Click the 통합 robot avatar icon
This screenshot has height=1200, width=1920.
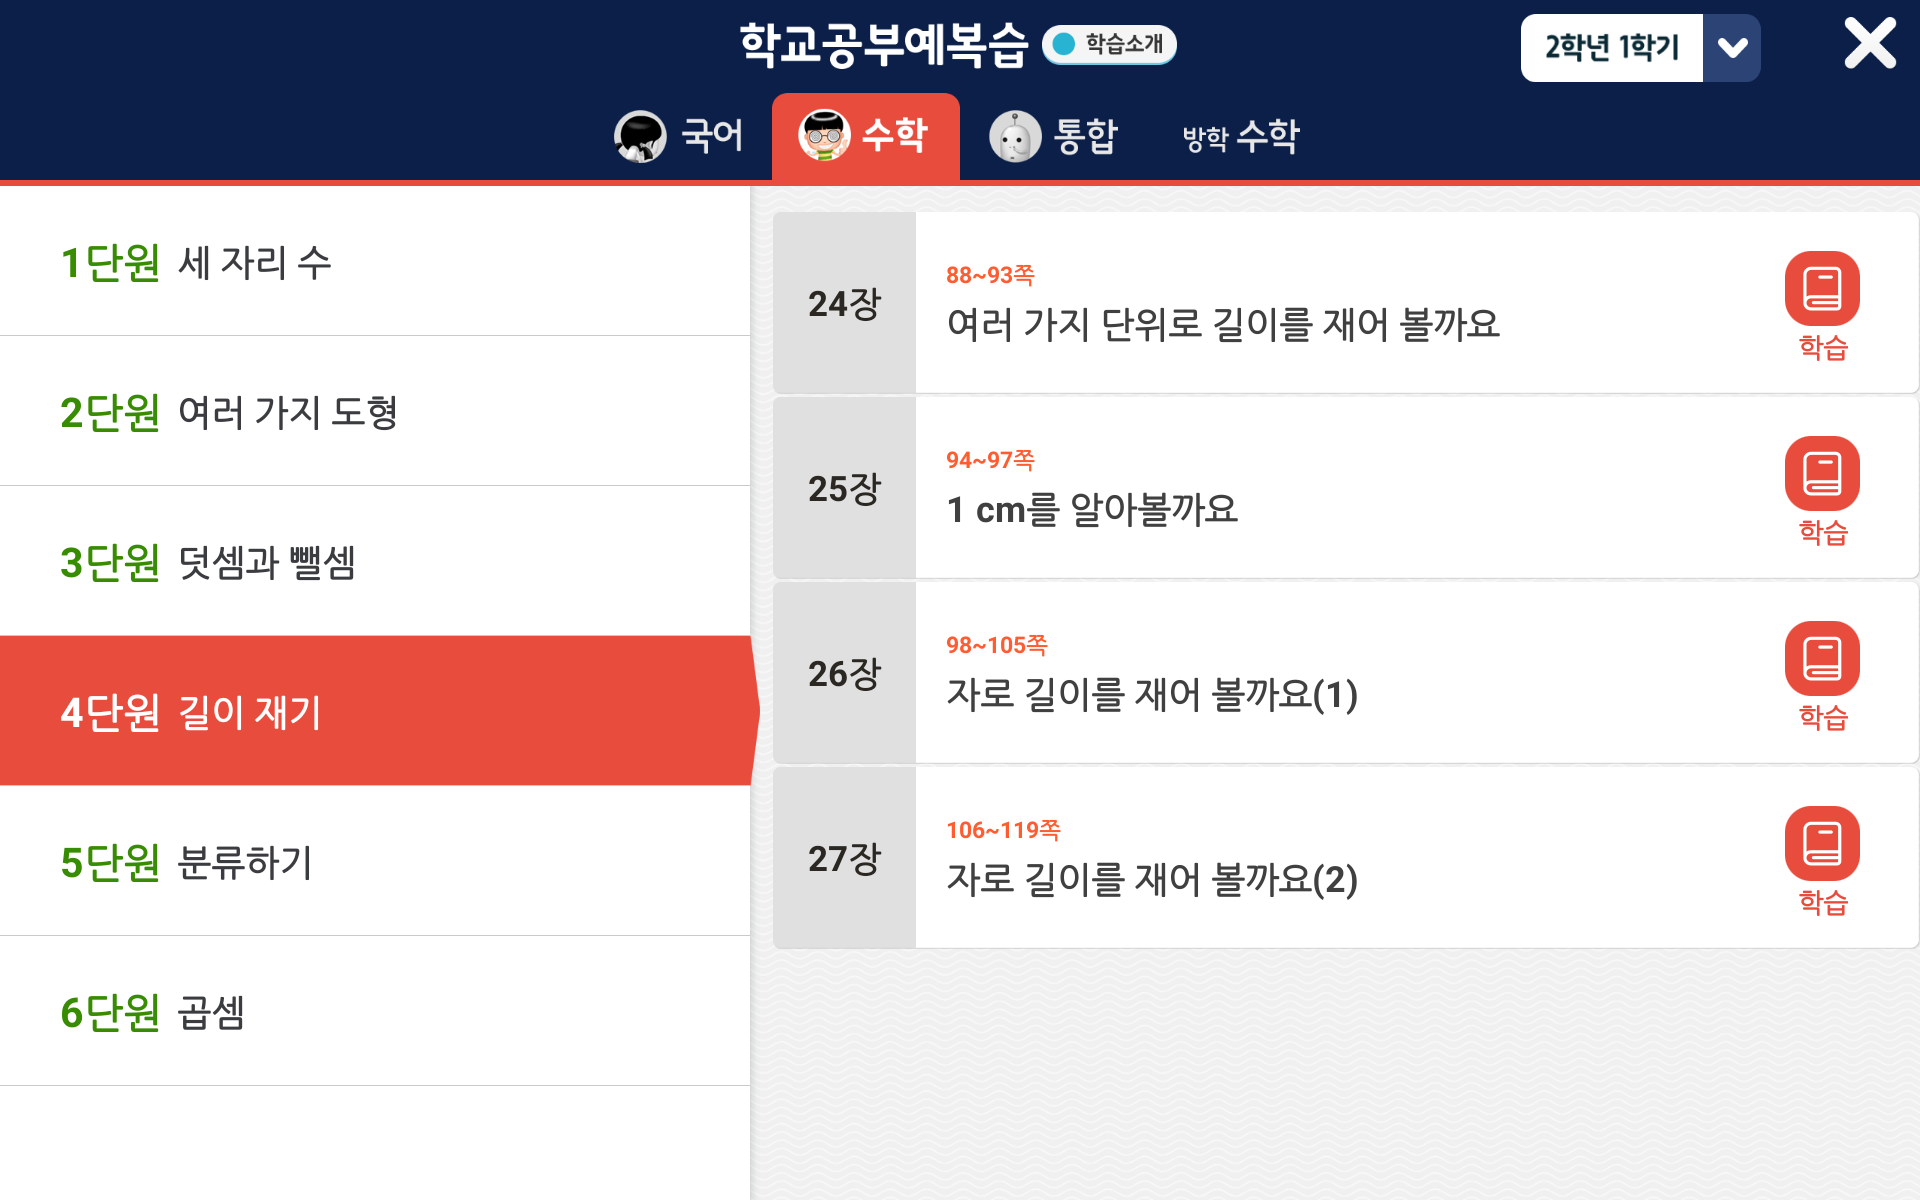1015,136
